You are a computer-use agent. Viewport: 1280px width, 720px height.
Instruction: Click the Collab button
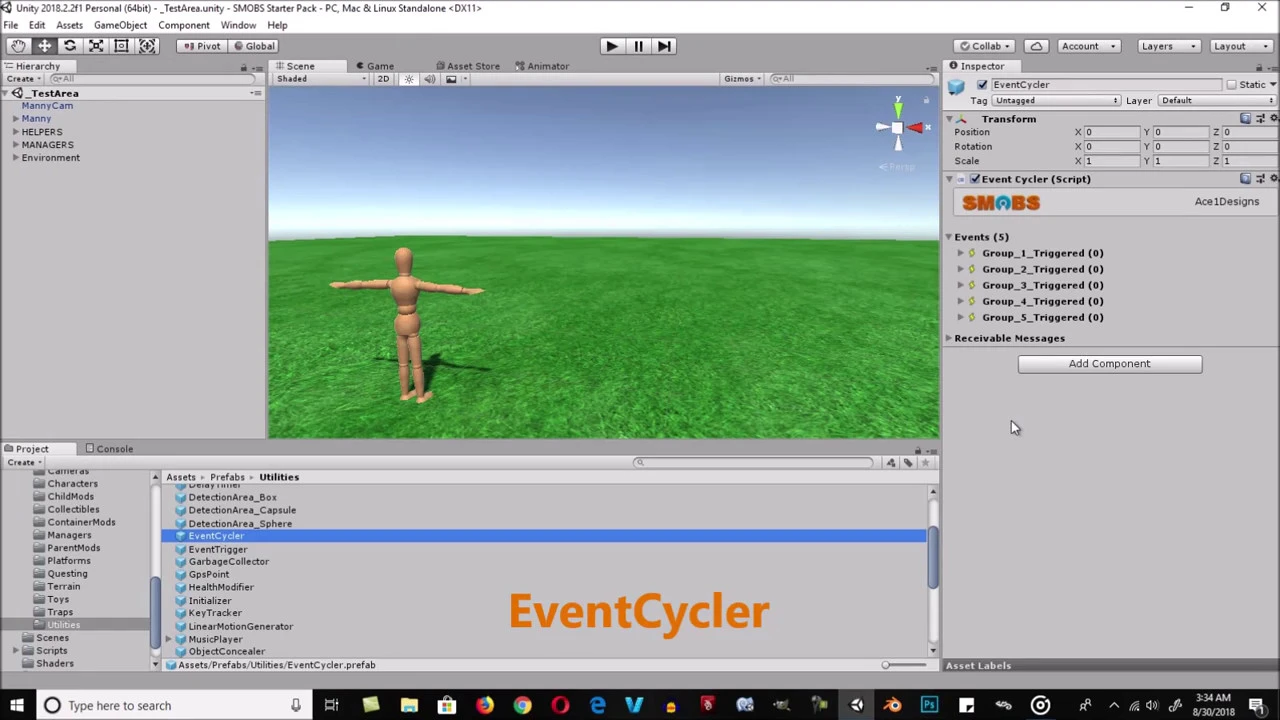point(984,46)
